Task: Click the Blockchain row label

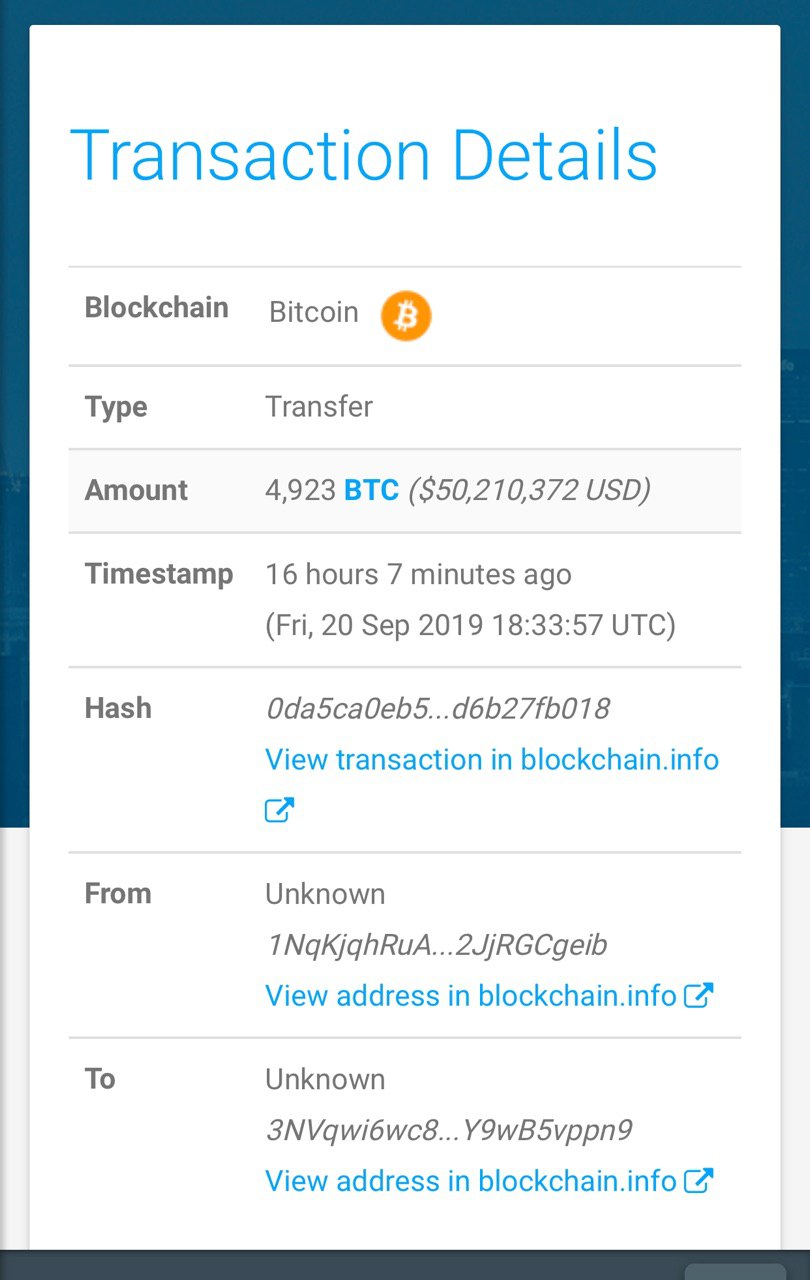Action: (x=156, y=307)
